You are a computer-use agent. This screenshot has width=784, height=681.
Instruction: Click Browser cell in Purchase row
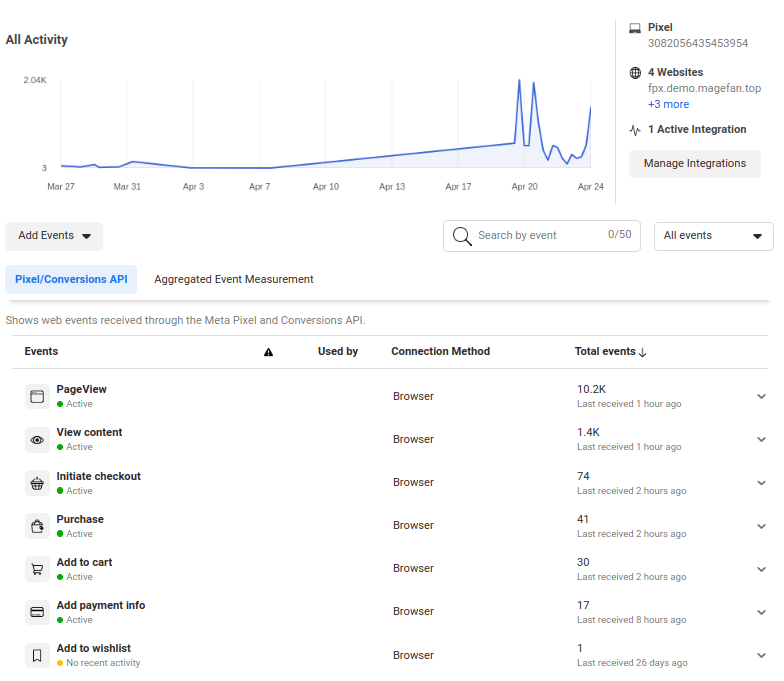(x=414, y=526)
